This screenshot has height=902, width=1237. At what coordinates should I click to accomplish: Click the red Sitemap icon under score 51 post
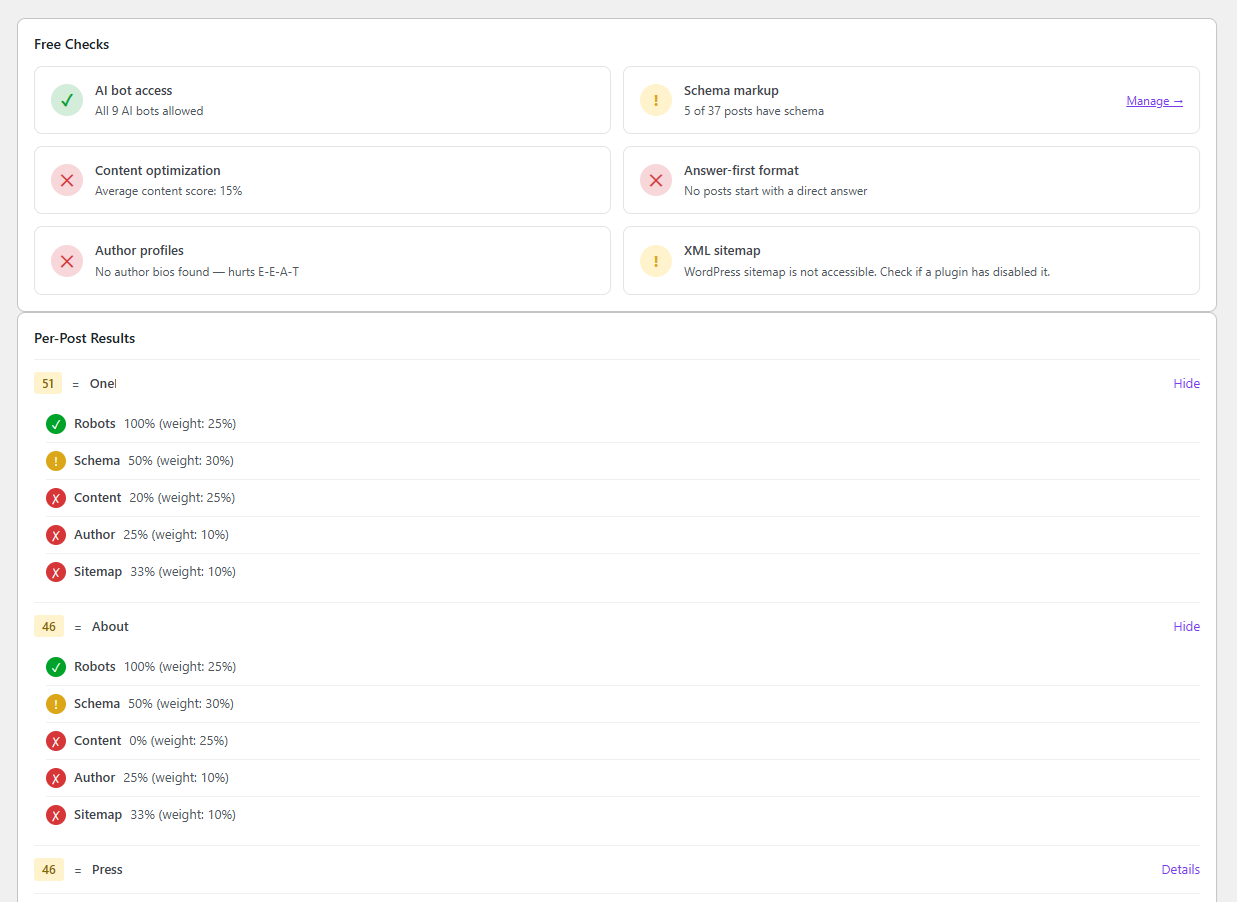(56, 572)
